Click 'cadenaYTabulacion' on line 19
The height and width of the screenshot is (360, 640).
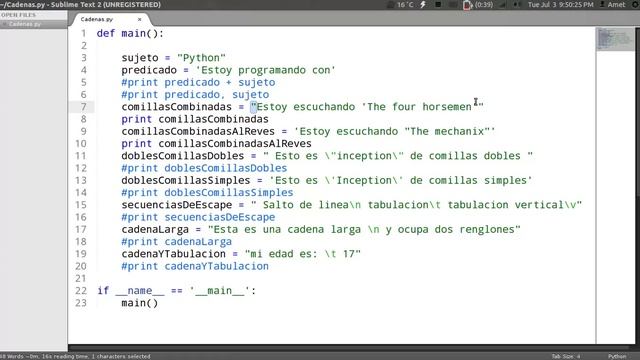pyautogui.click(x=173, y=254)
